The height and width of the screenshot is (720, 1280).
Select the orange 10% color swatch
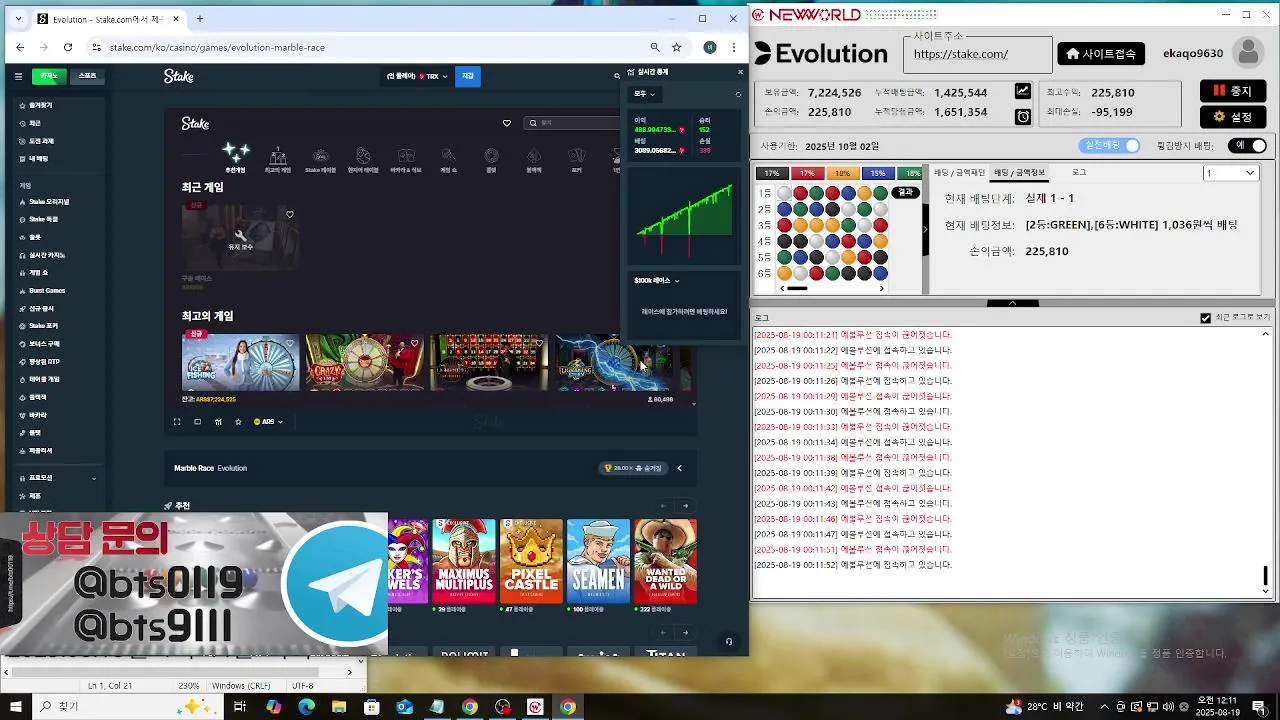842,173
